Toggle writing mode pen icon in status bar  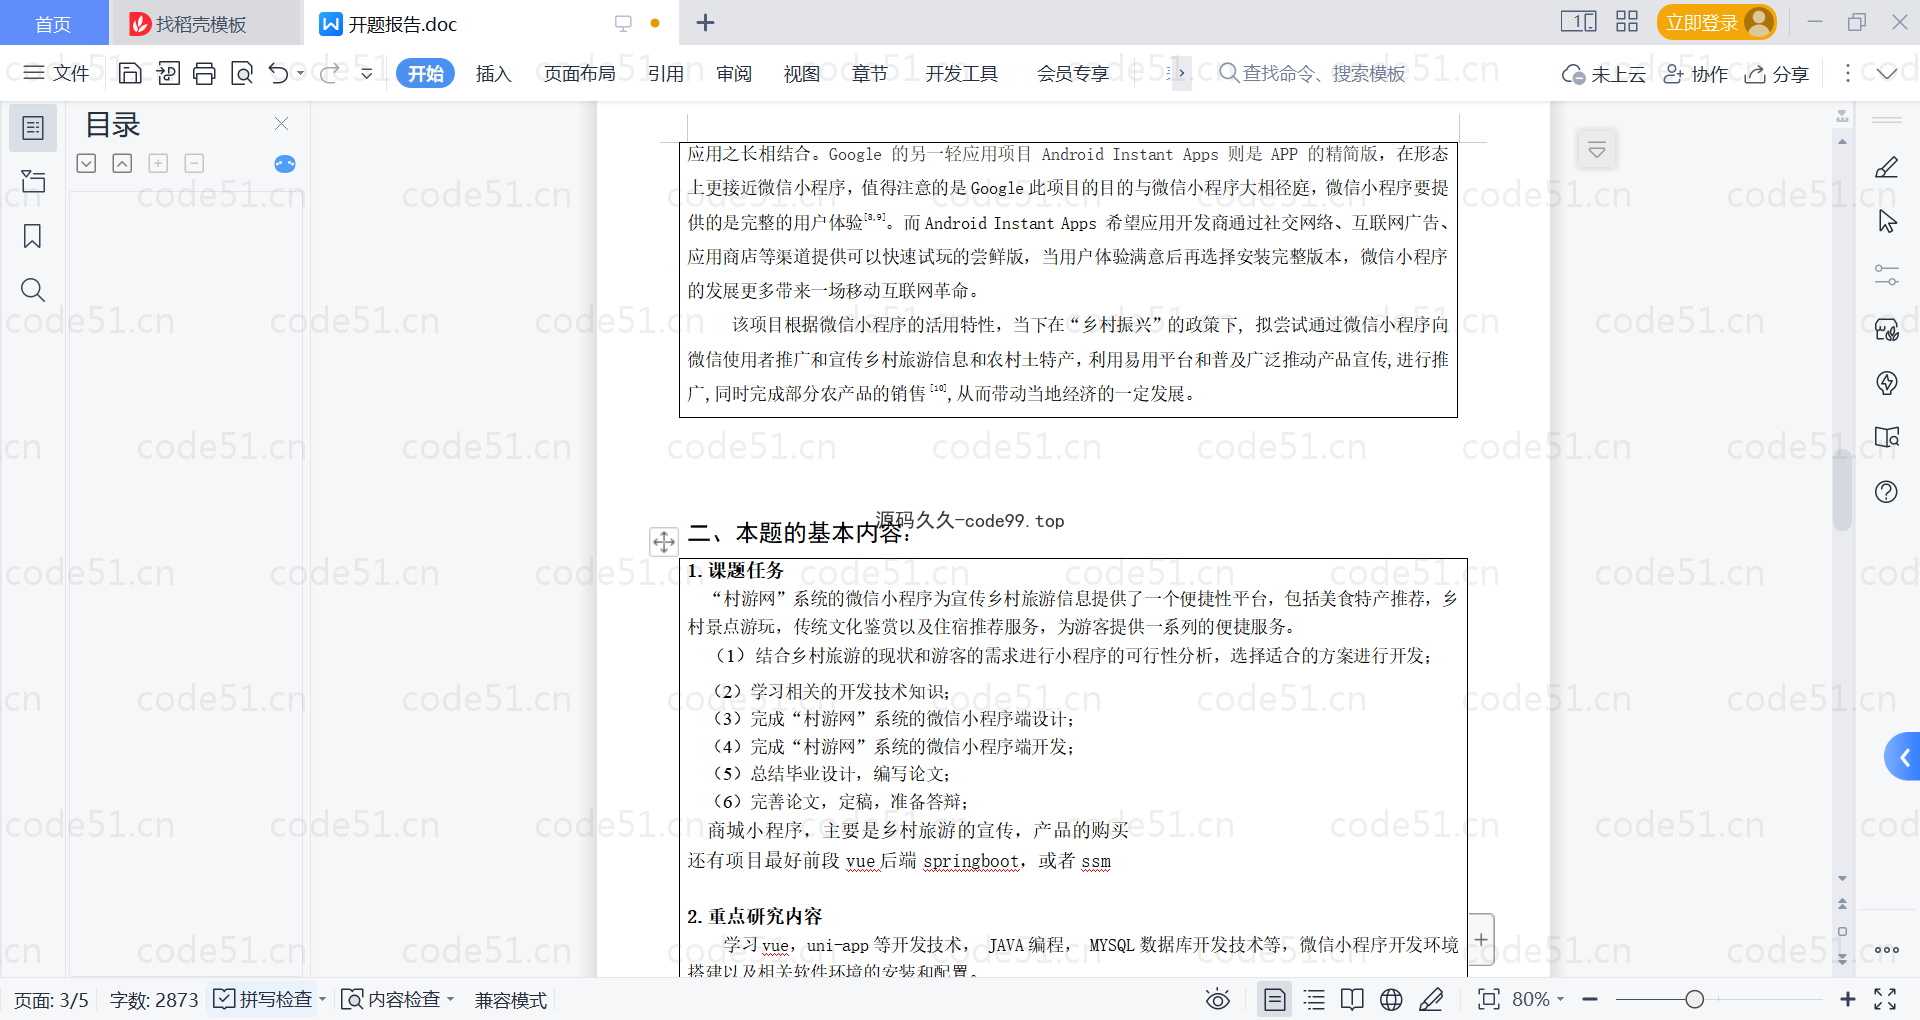(1431, 999)
